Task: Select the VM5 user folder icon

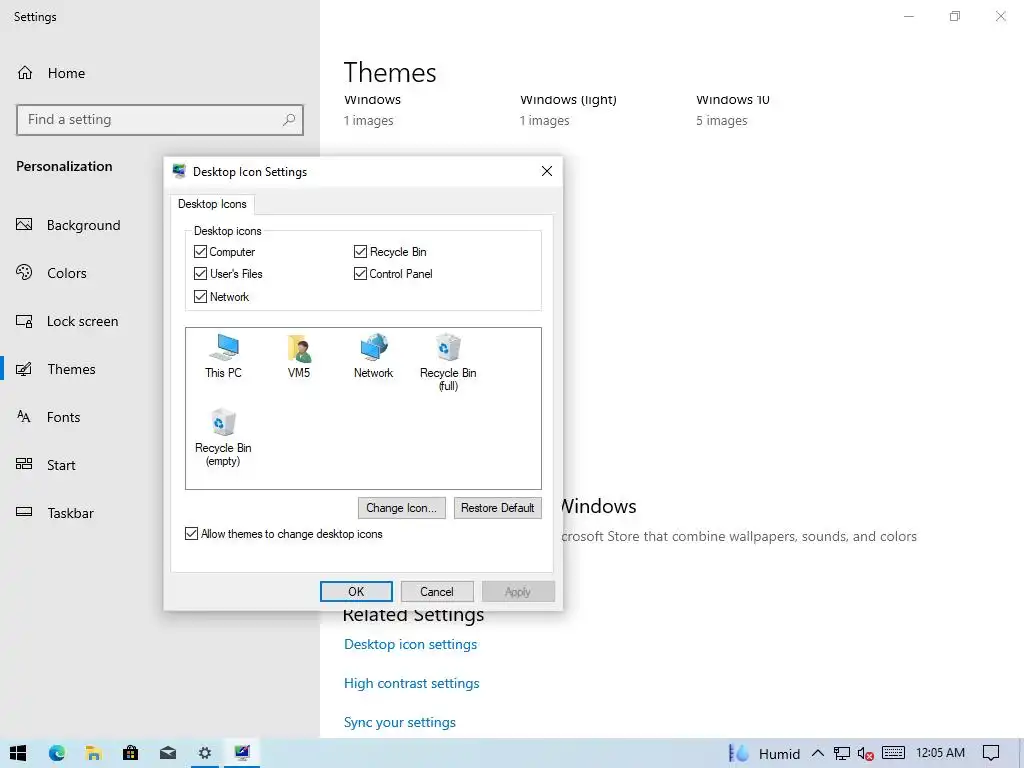Action: point(299,356)
